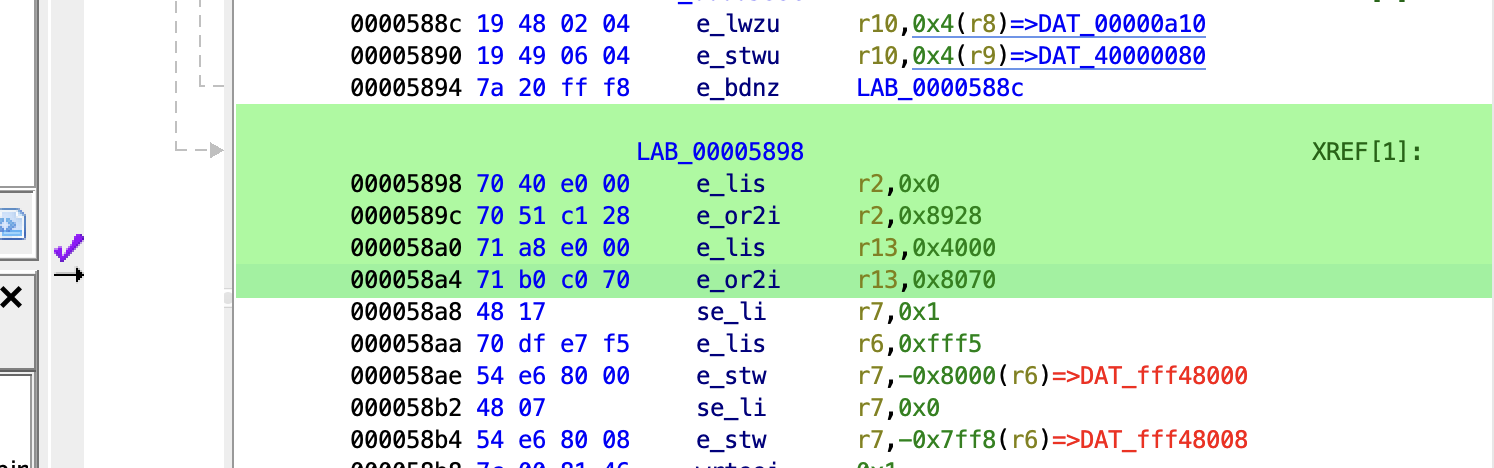1494x468 pixels.
Task: Click the bytes 70 40 e0 00
Action: click(x=553, y=184)
